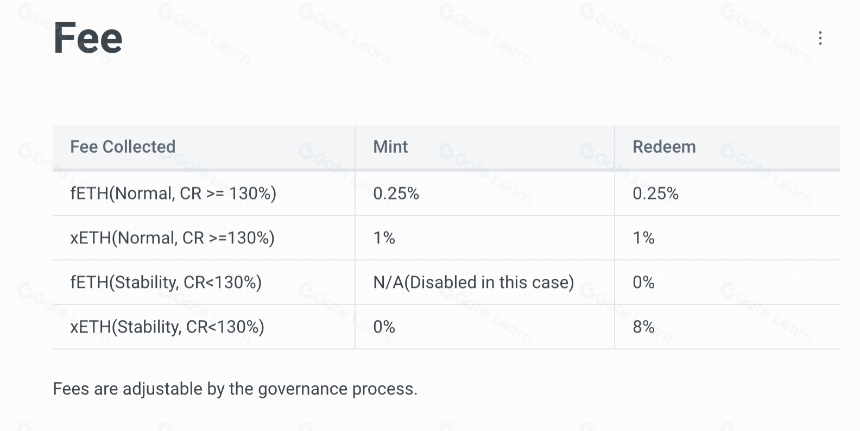Screen dimensions: 860x431
Task: Click the xETH(Stability, CR<130%) row label
Action: pos(167,327)
